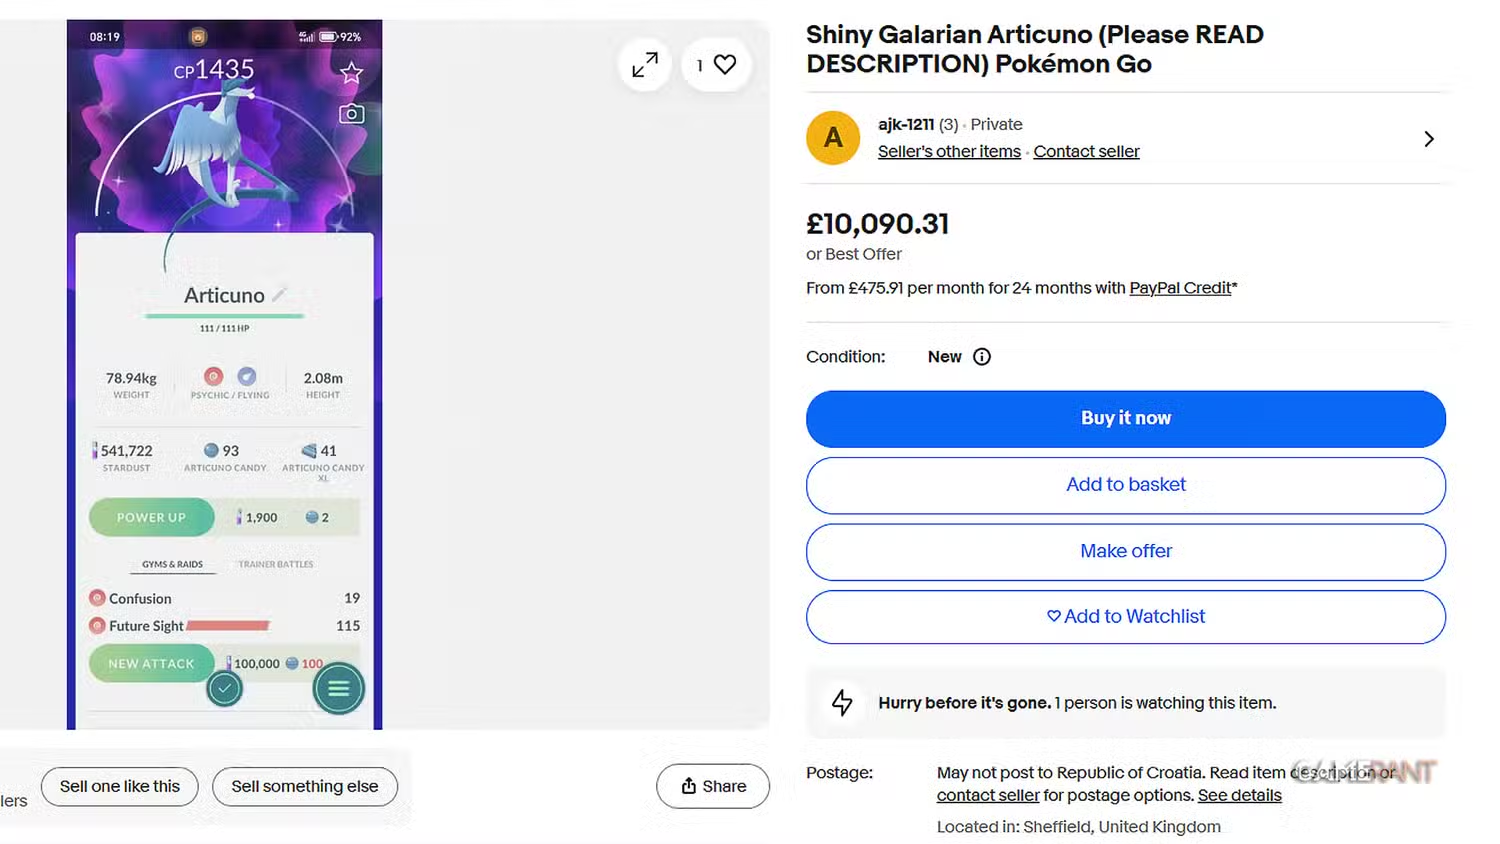The width and height of the screenshot is (1500, 844).
Task: Open See details postage link
Action: point(1239,795)
